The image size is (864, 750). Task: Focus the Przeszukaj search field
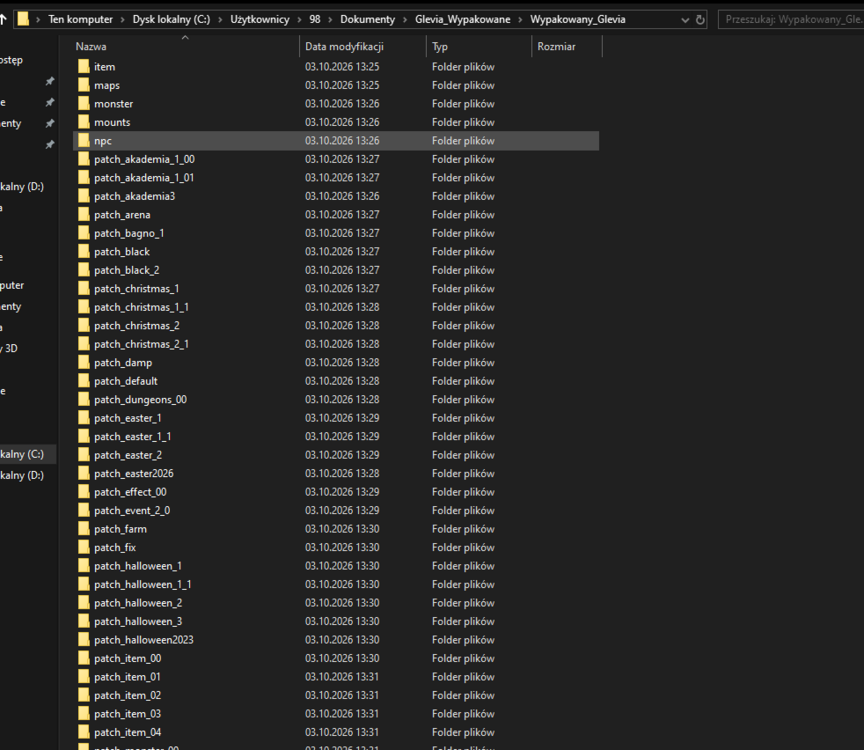pos(791,19)
